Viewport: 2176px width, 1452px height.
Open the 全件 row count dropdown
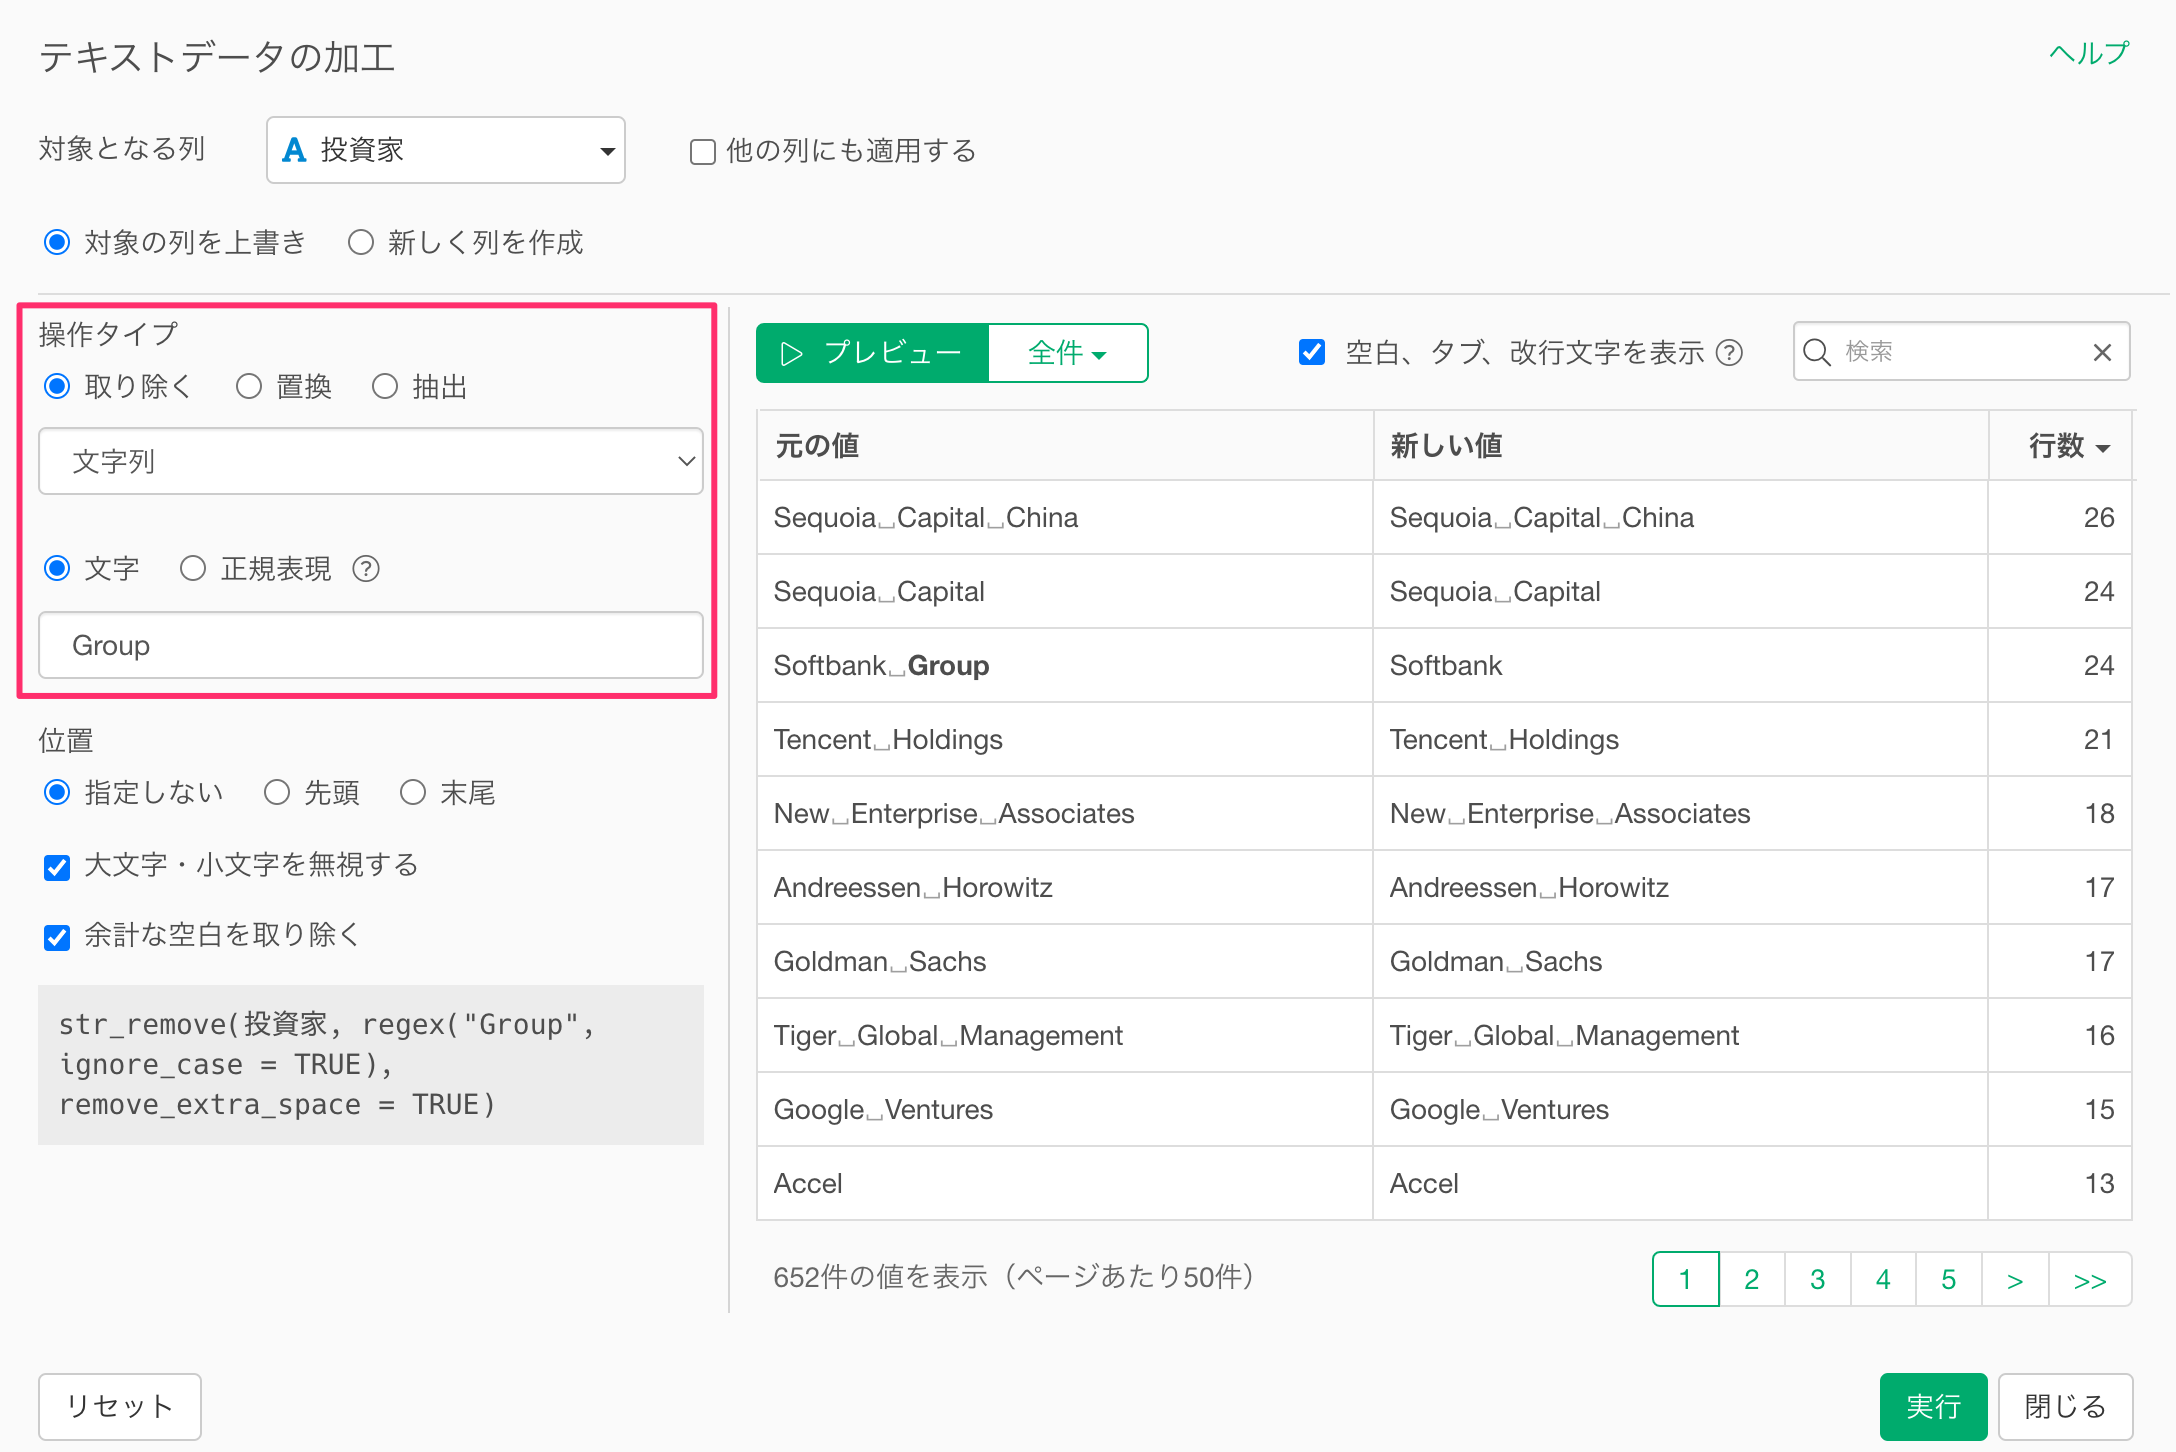tap(1068, 353)
